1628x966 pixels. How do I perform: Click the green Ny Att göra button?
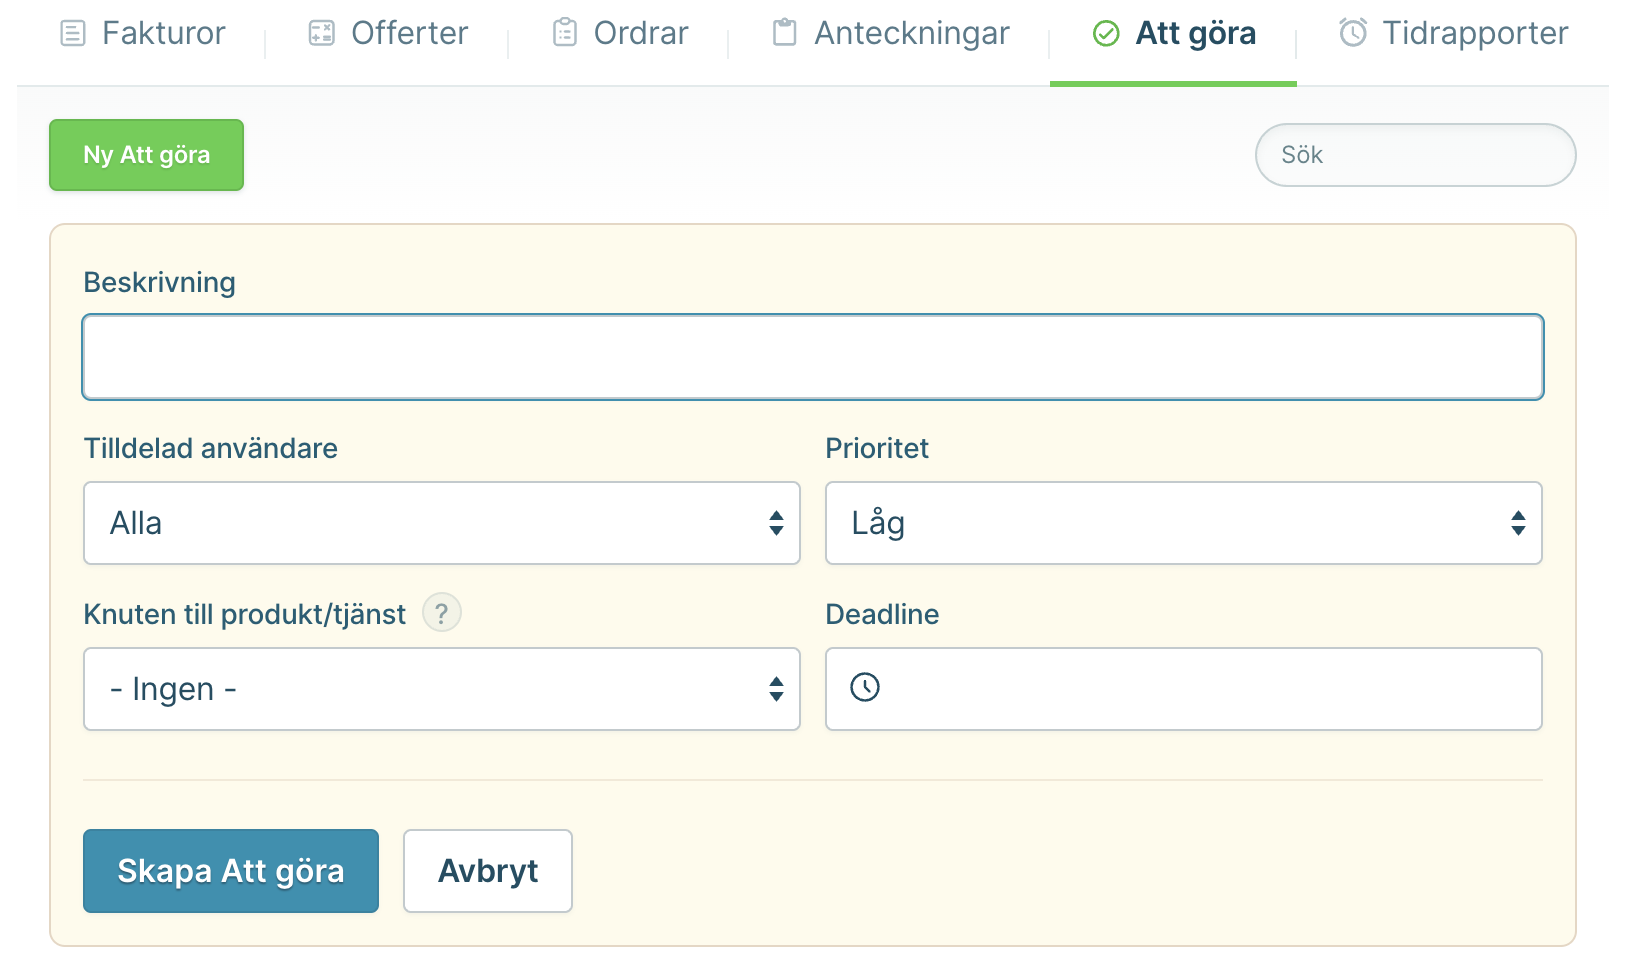click(x=147, y=155)
